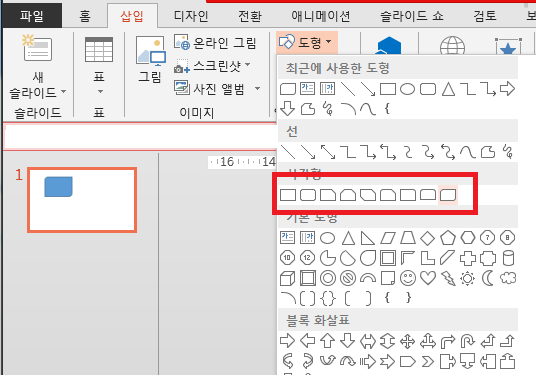The height and width of the screenshot is (379, 536).
Task: Go to the 애니메이션 tab
Action: pyautogui.click(x=321, y=16)
